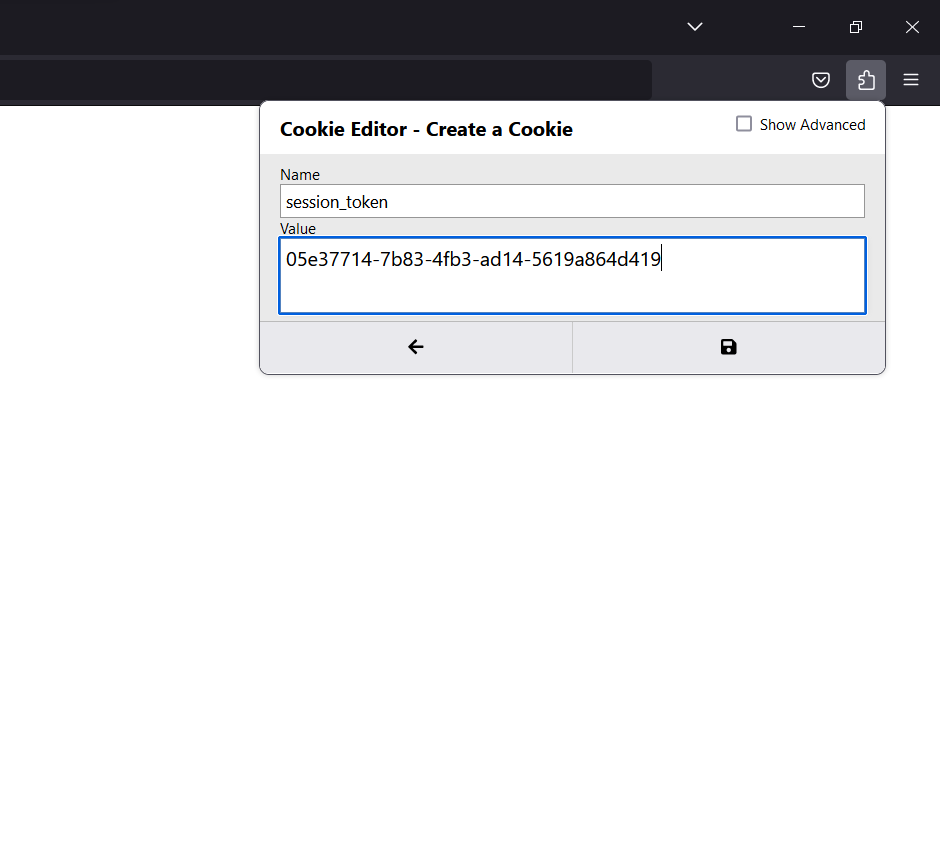The width and height of the screenshot is (940, 850).
Task: Focus the cookie Value text area
Action: pos(572,275)
